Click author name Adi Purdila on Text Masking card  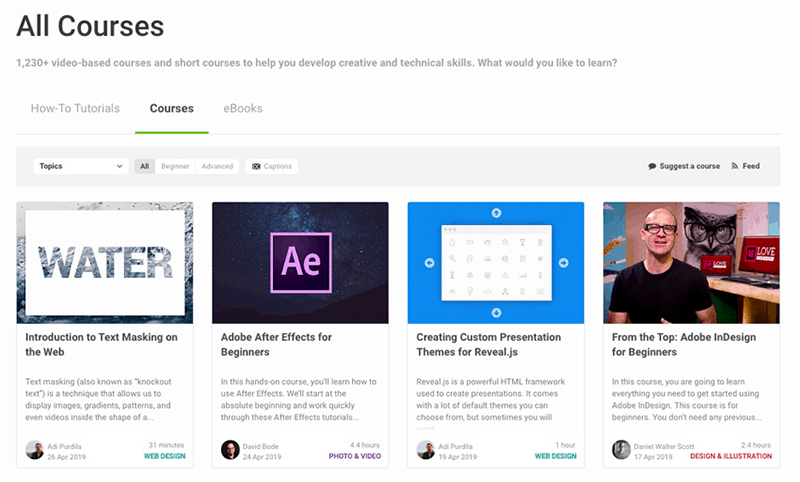click(x=64, y=446)
